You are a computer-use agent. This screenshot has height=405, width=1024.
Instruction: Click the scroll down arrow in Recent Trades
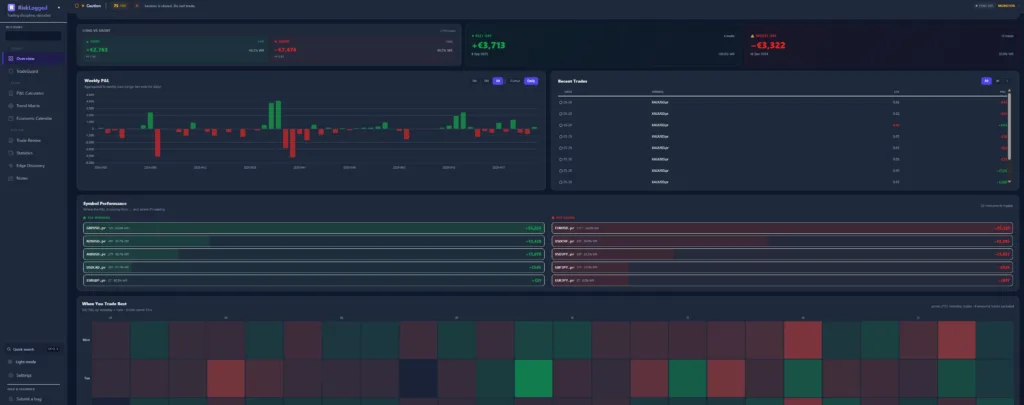click(1010, 182)
